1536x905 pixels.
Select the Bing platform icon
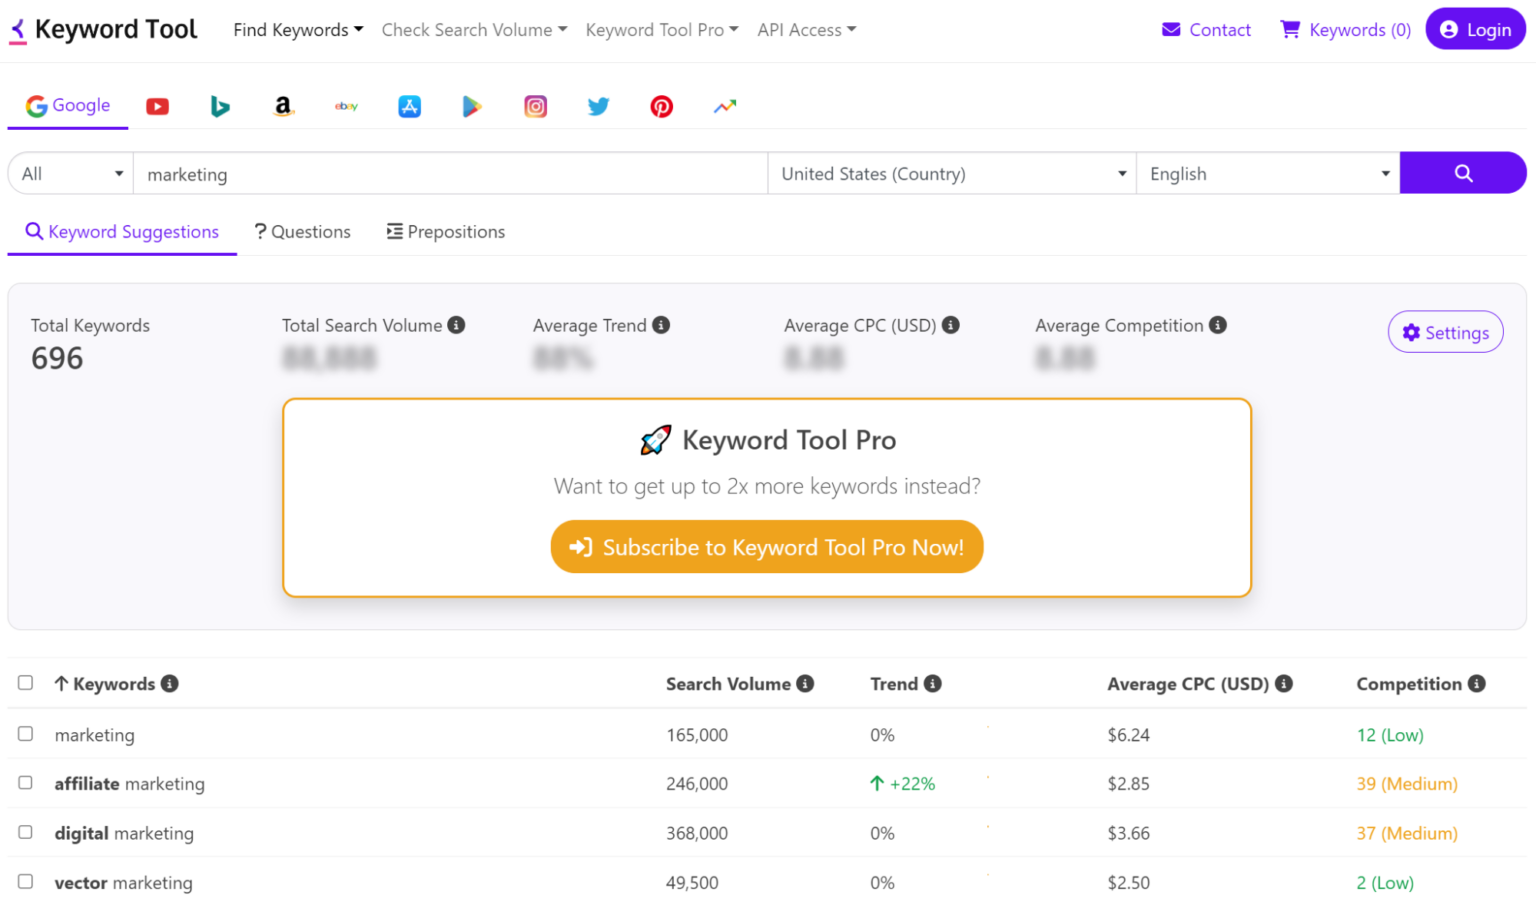220,106
